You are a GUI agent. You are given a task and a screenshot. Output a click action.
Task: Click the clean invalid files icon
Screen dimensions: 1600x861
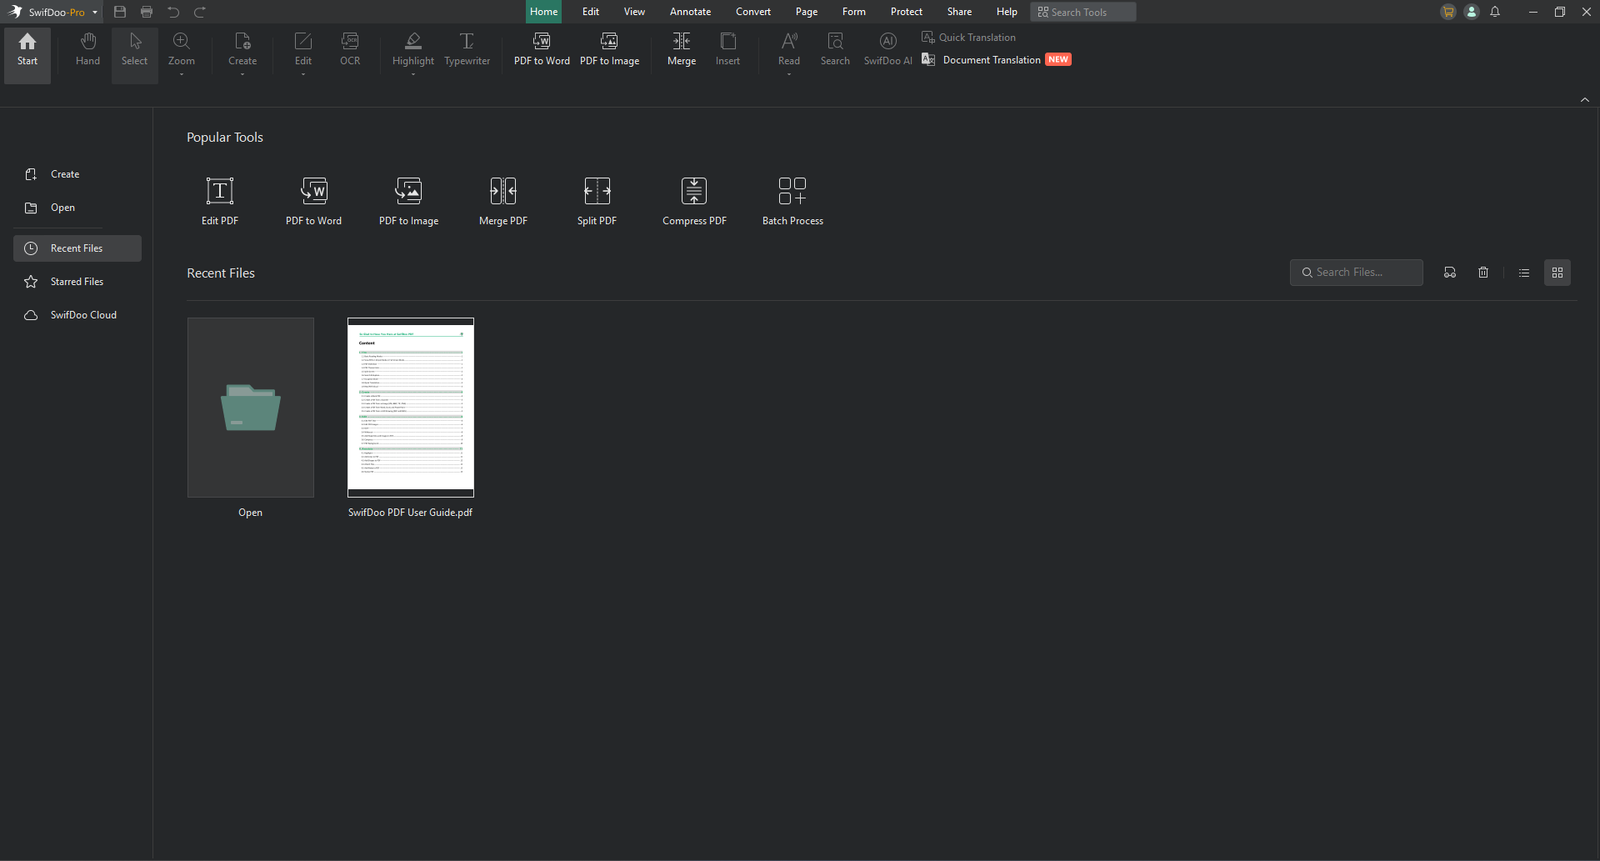click(1450, 272)
